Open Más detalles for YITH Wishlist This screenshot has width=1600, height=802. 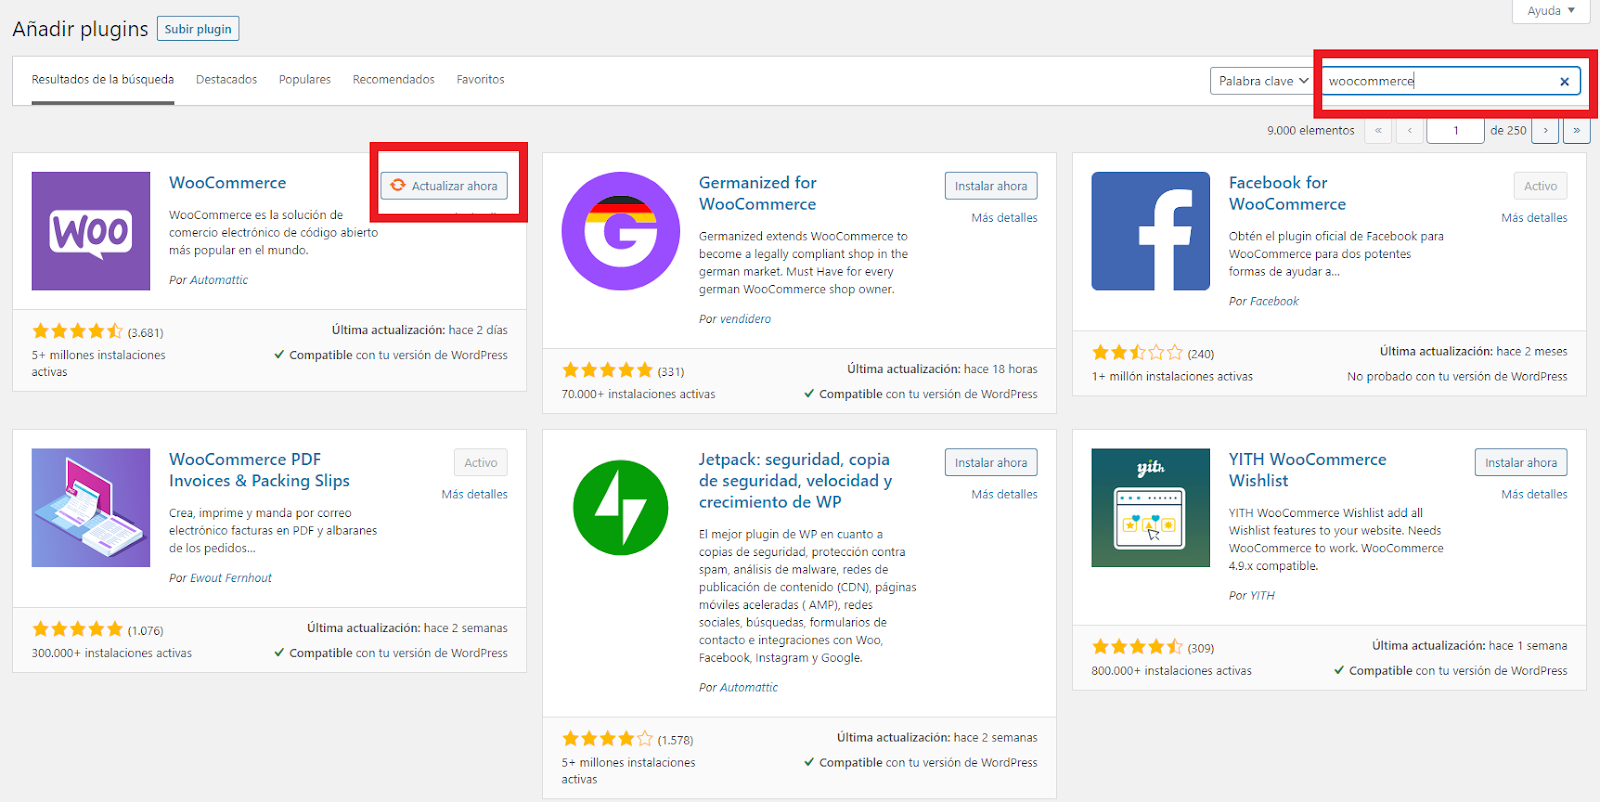(1534, 495)
